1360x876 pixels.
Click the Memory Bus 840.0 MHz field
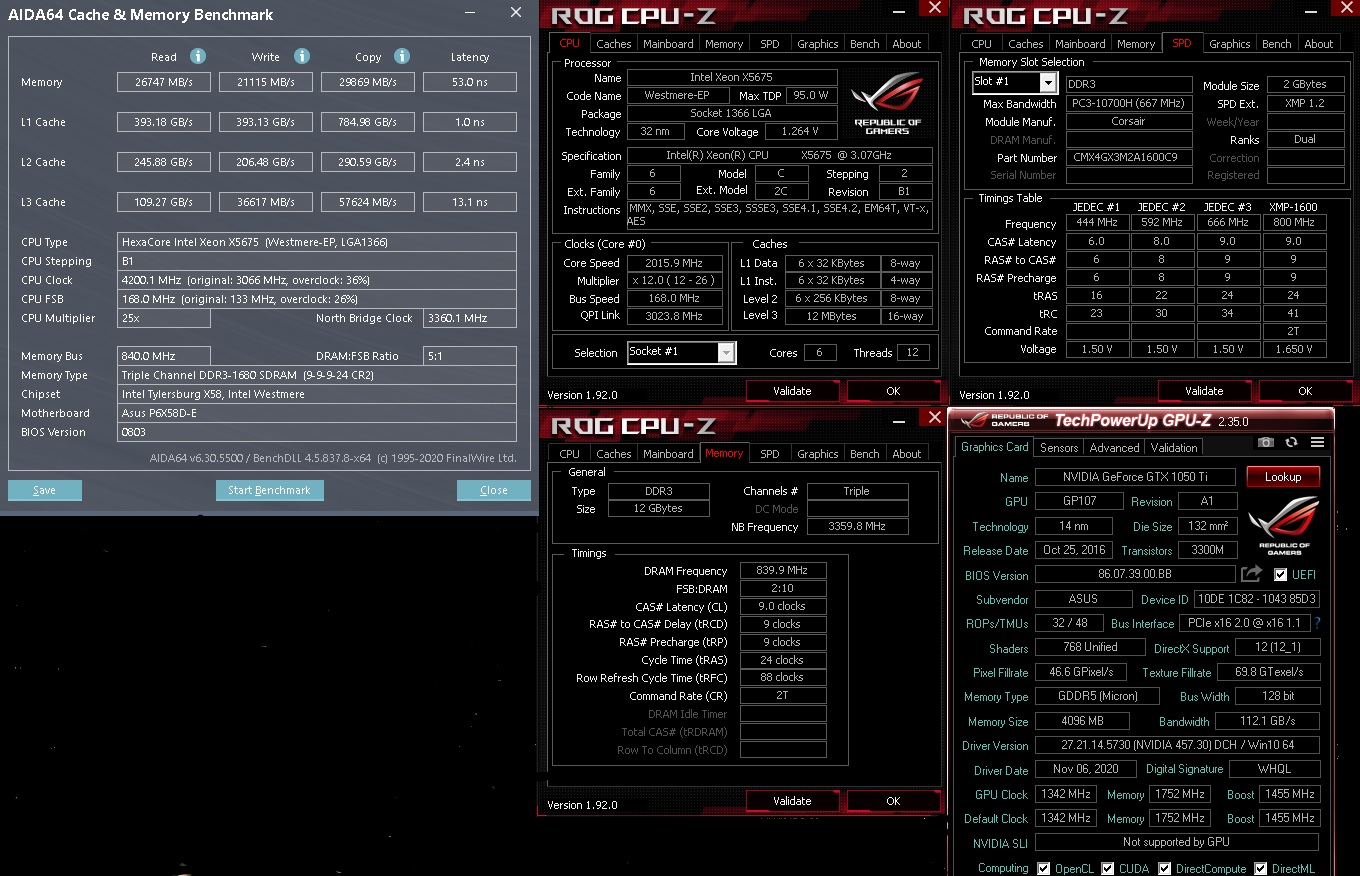click(164, 356)
